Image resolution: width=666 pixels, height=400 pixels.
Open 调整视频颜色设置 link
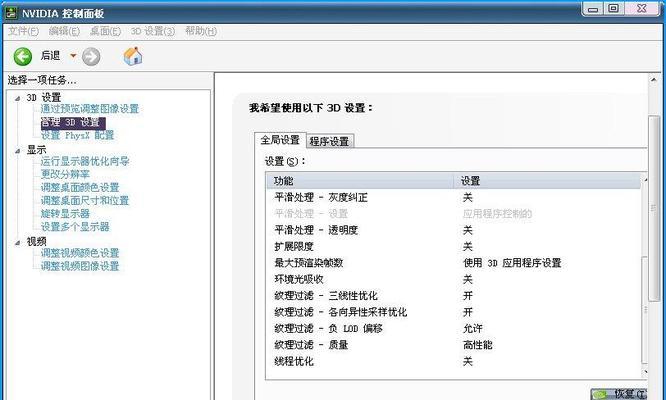(x=80, y=253)
